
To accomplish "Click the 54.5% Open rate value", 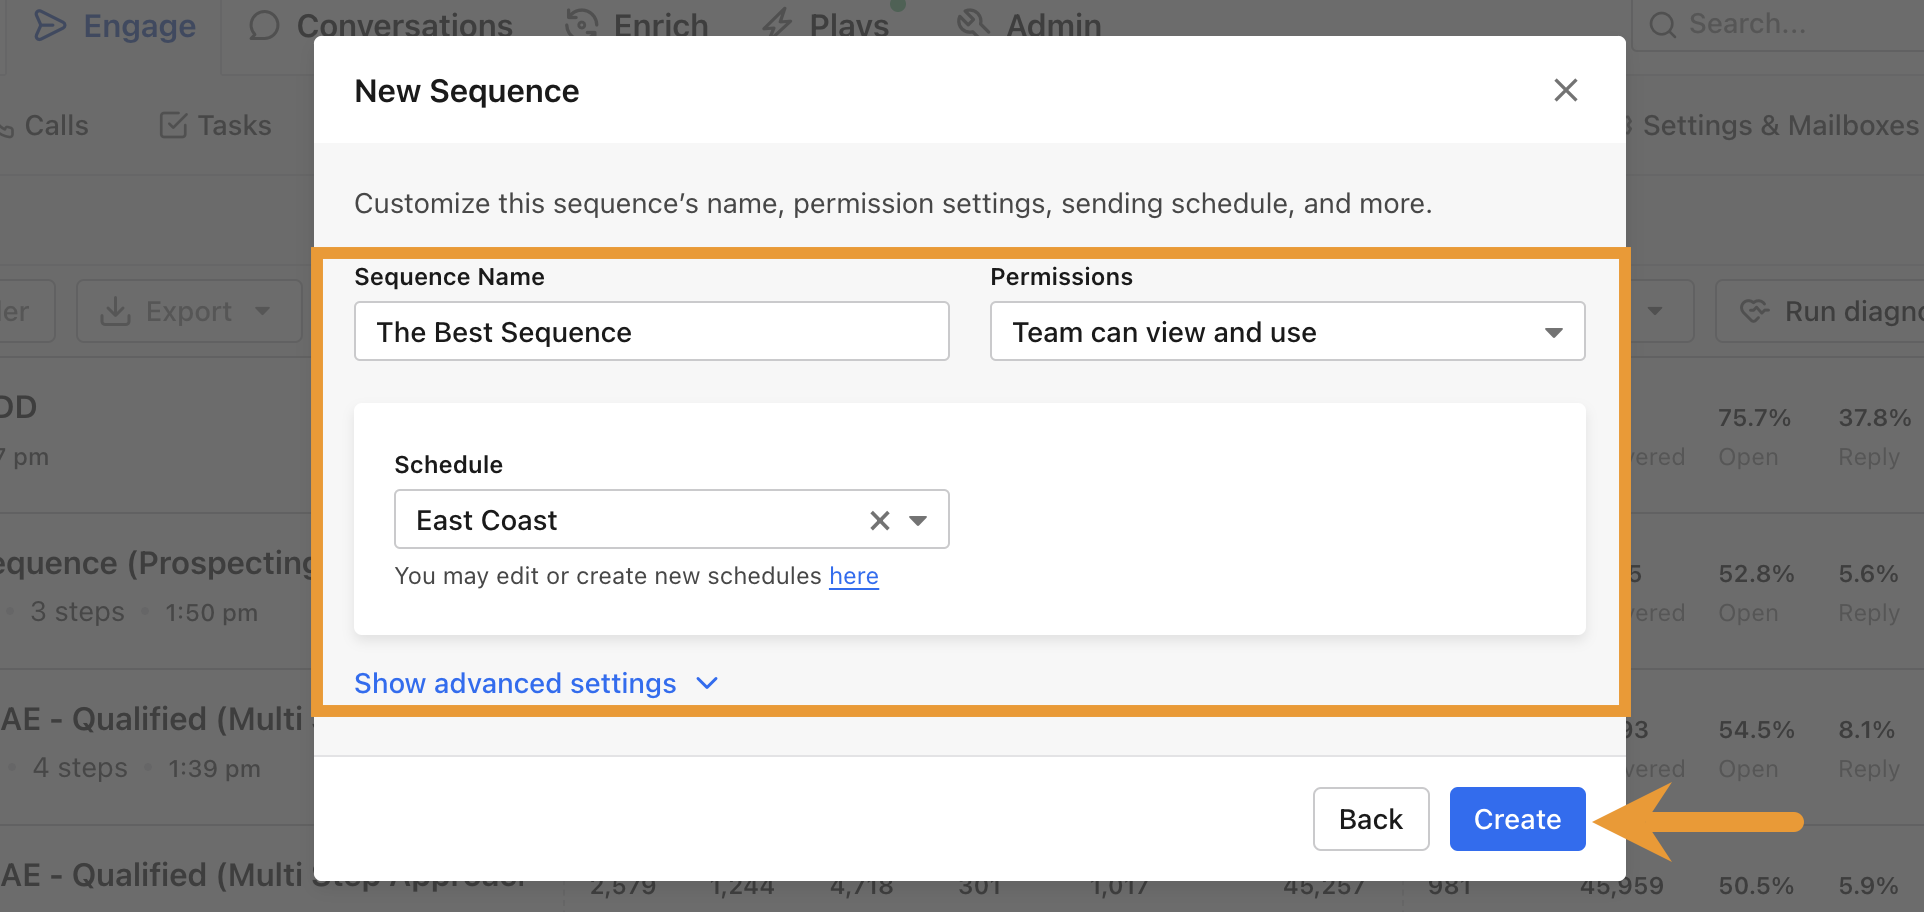I will coord(1756,730).
